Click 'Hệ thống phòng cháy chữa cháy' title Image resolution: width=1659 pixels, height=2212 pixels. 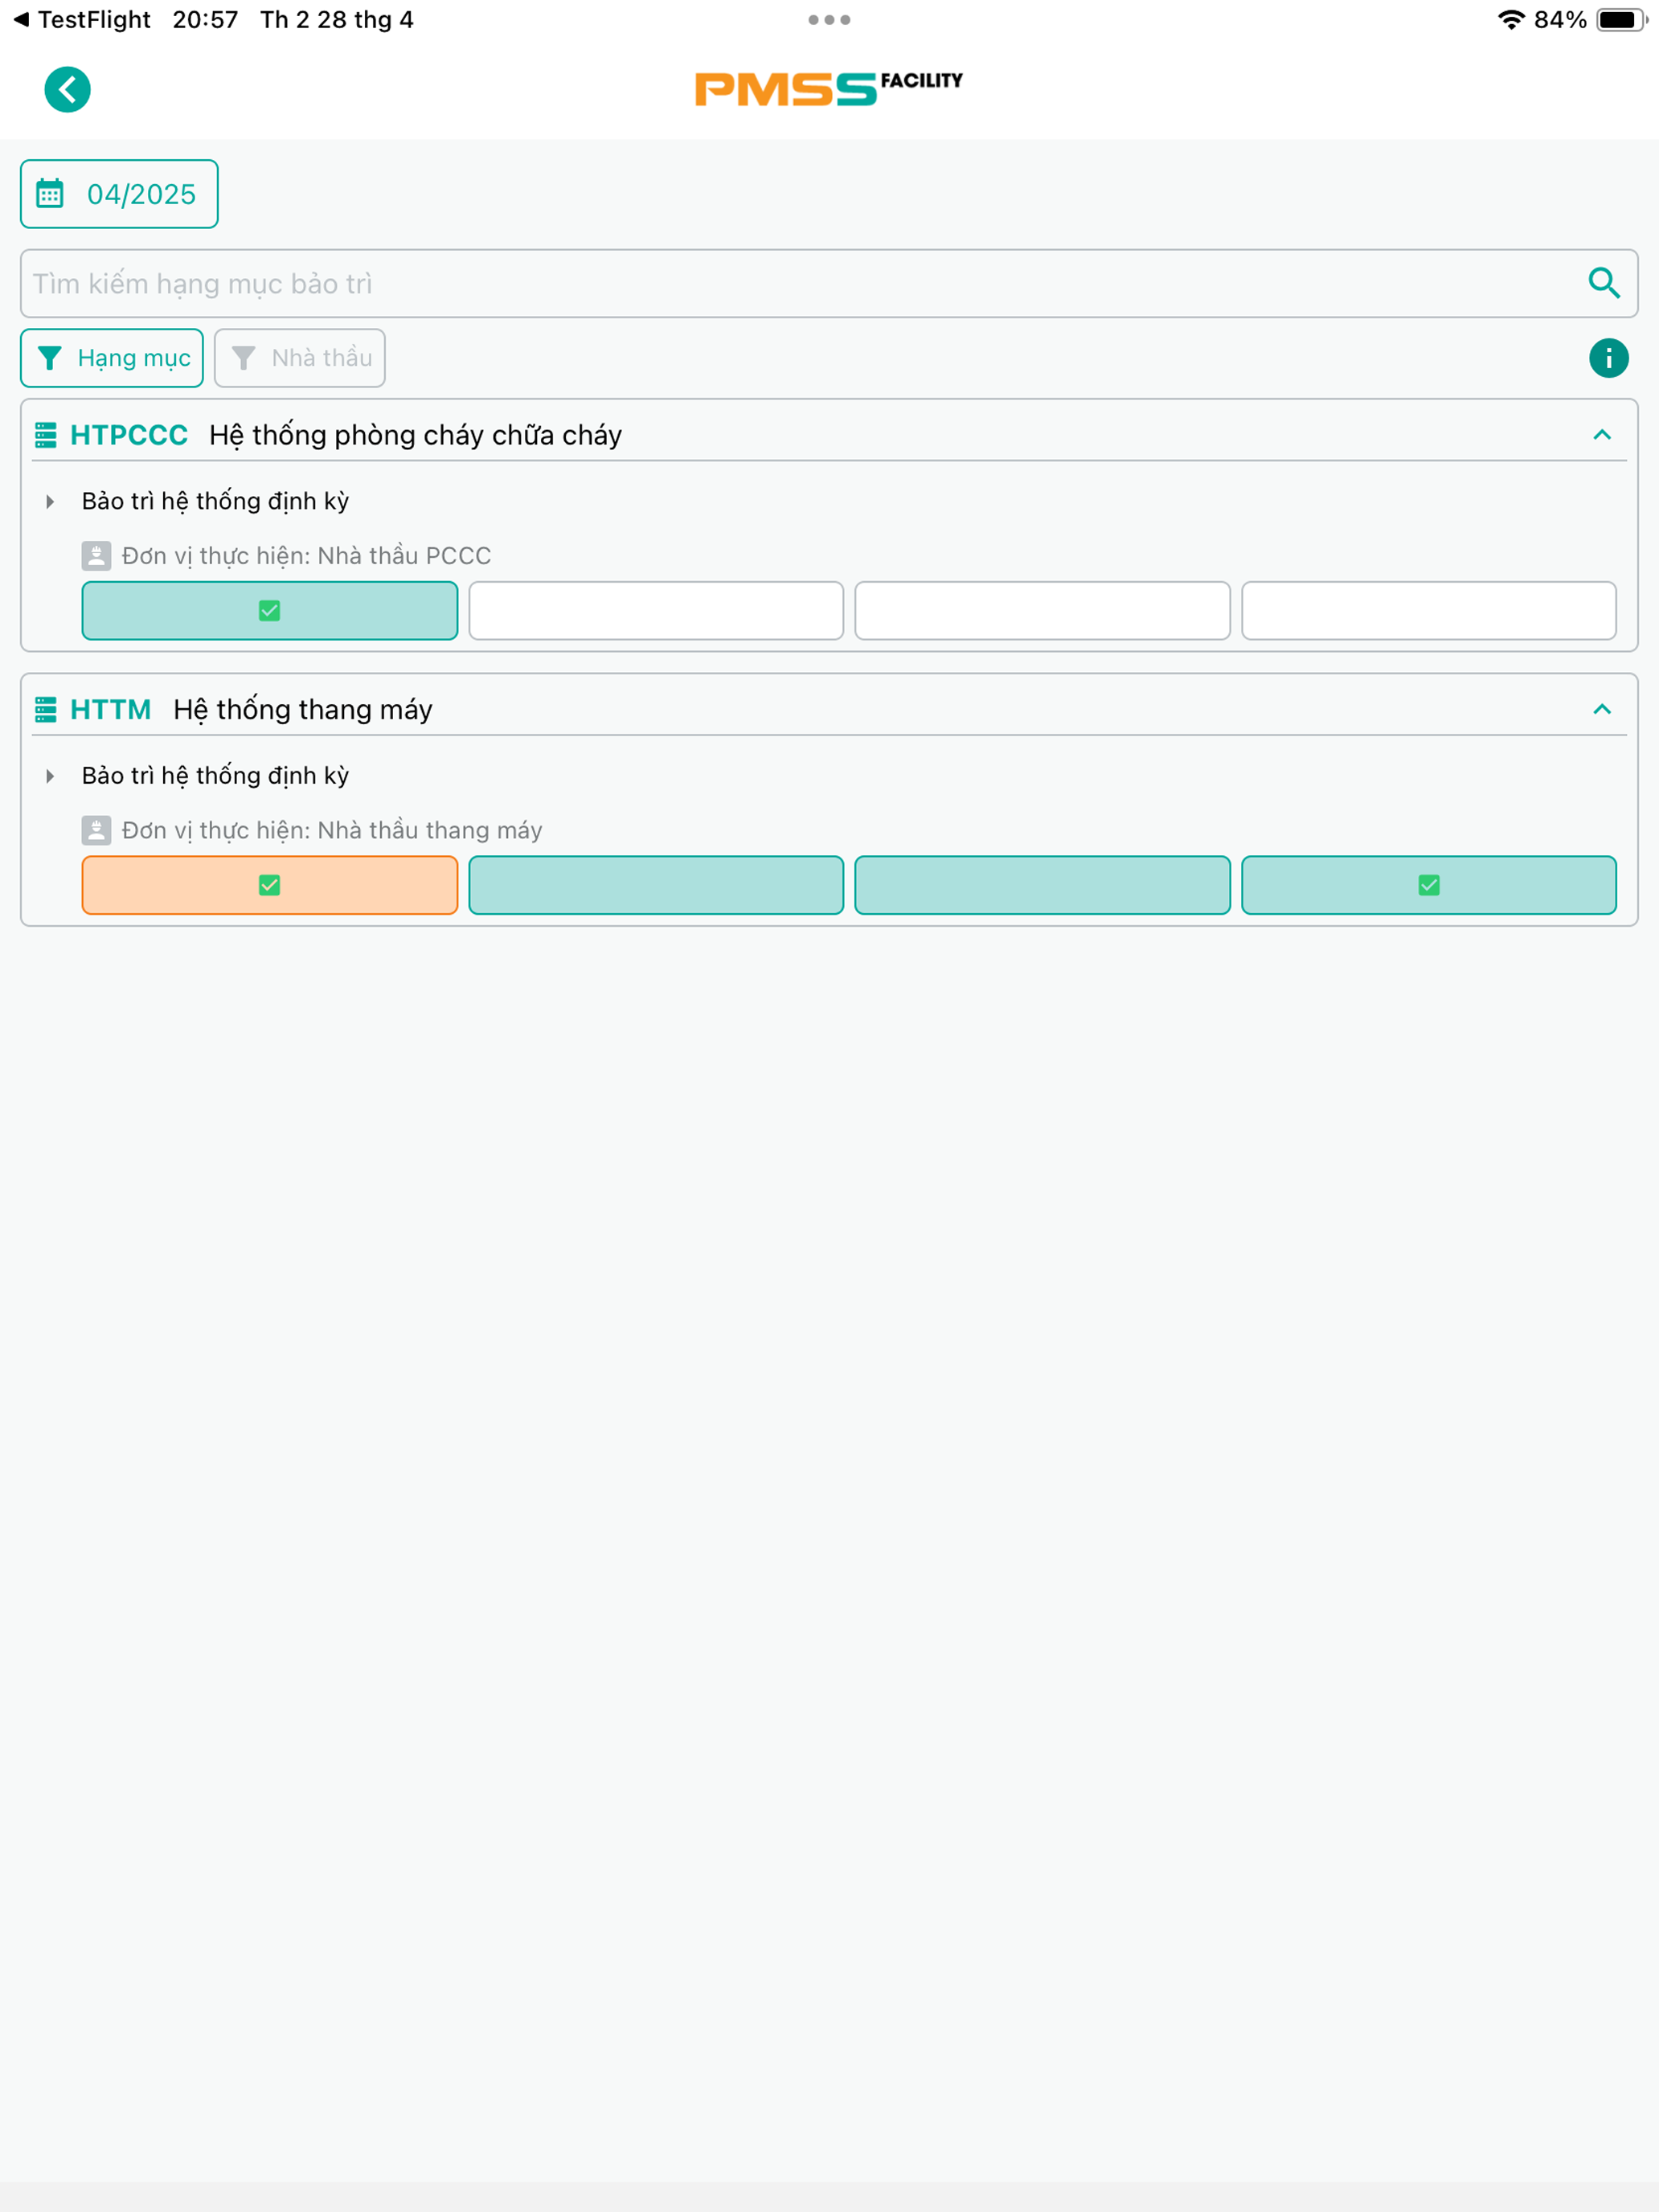(416, 435)
